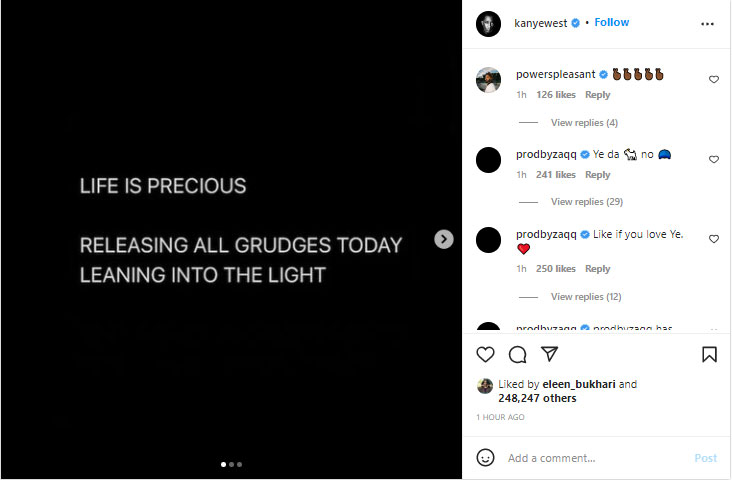Like the 'Like if you love Ye' comment

(713, 239)
